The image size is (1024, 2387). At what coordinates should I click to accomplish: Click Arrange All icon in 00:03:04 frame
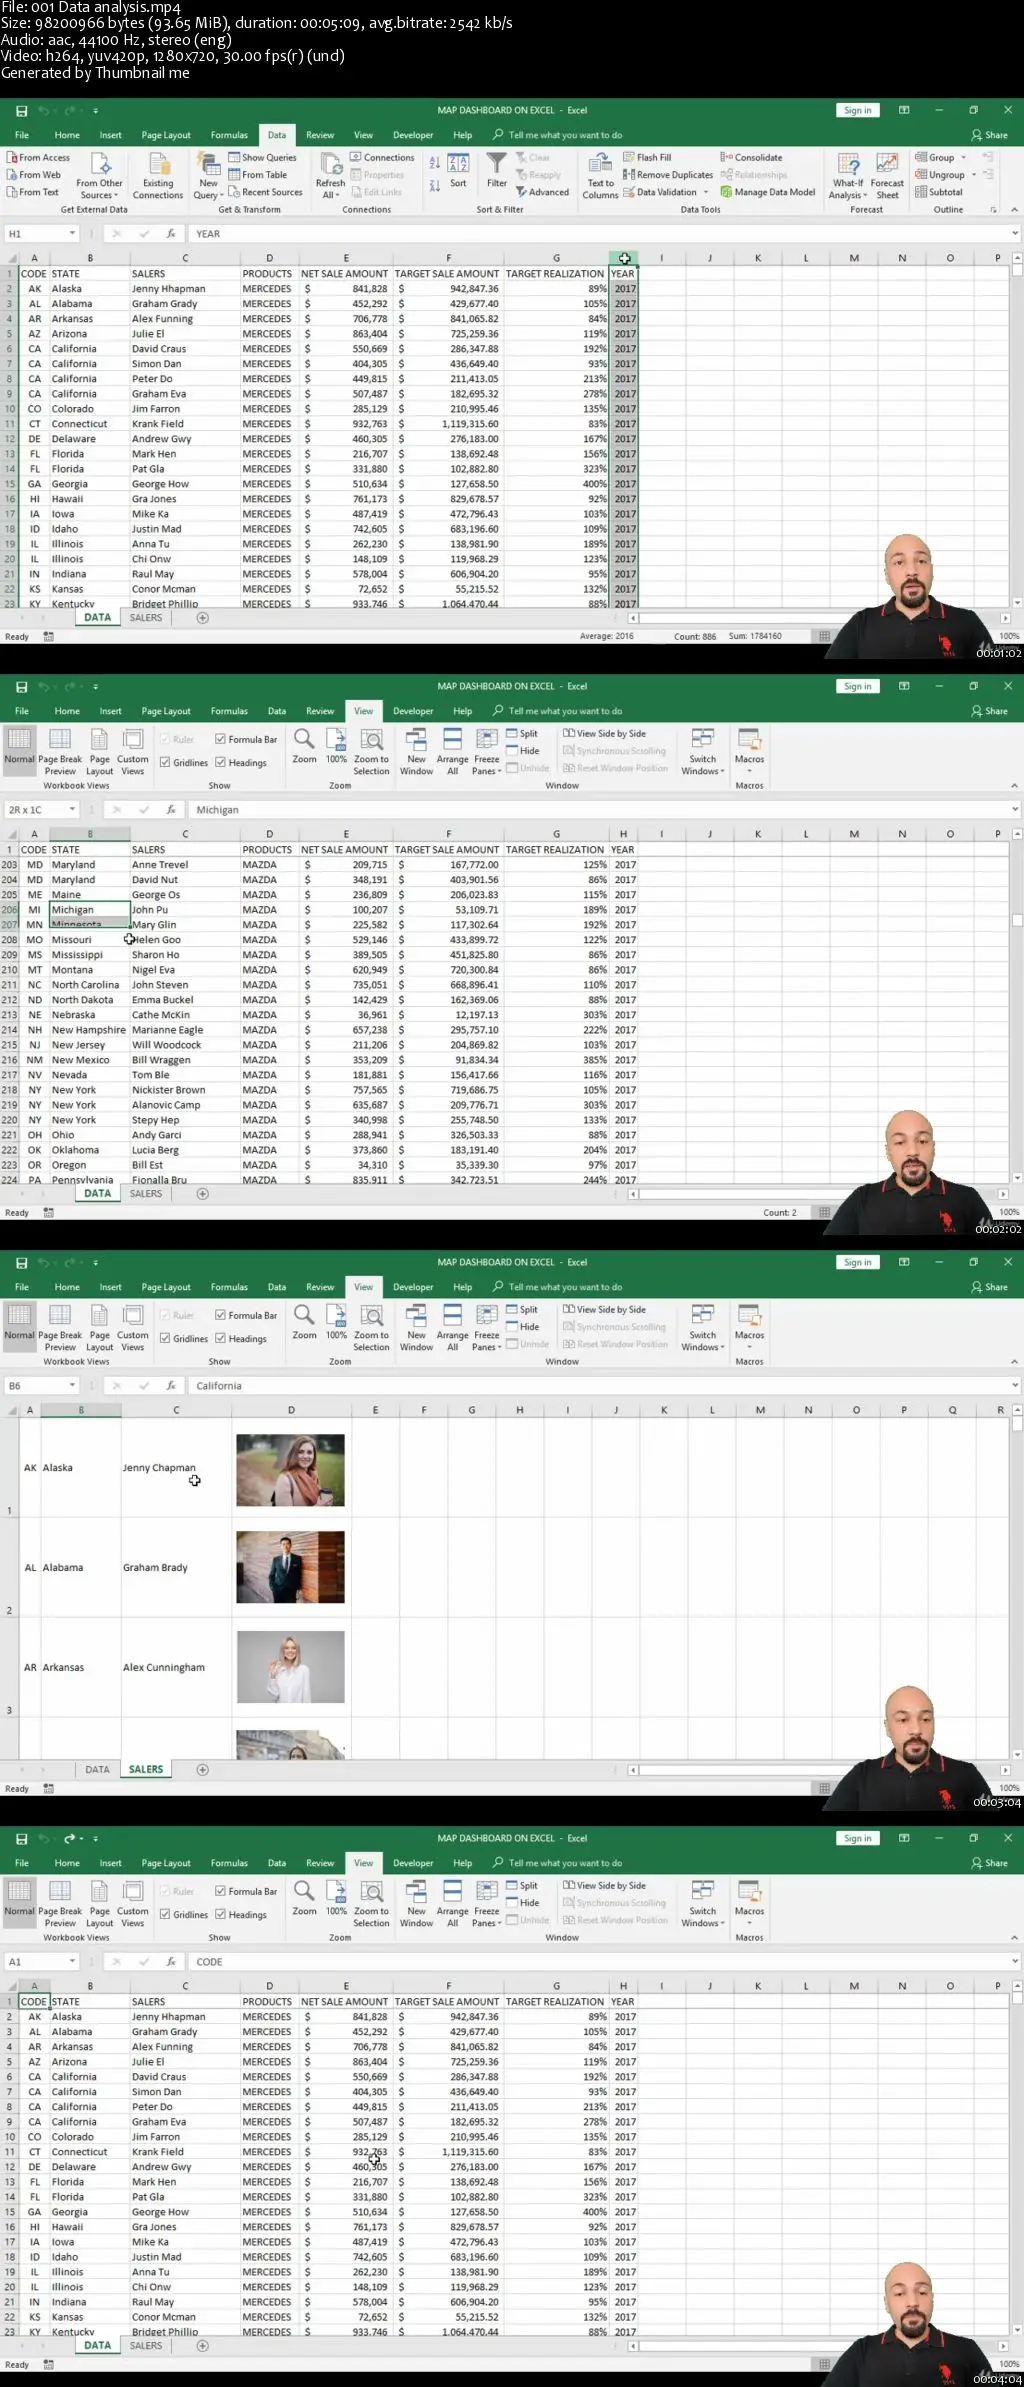[x=452, y=1316]
